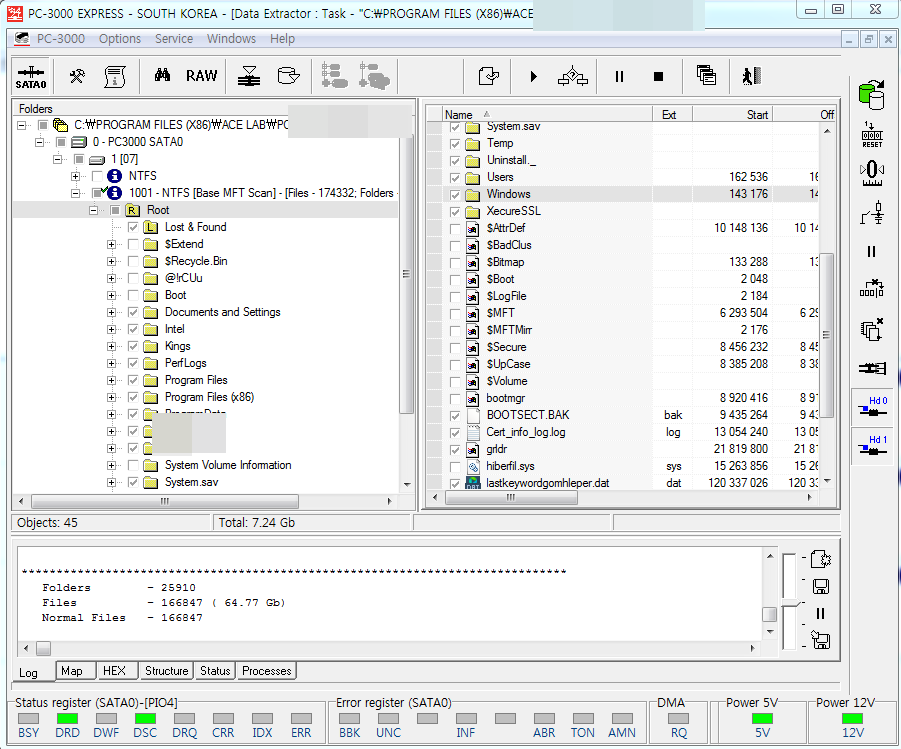This screenshot has width=901, height=749.
Task: Click the file list vertical scrollbar thumb
Action: [x=827, y=335]
